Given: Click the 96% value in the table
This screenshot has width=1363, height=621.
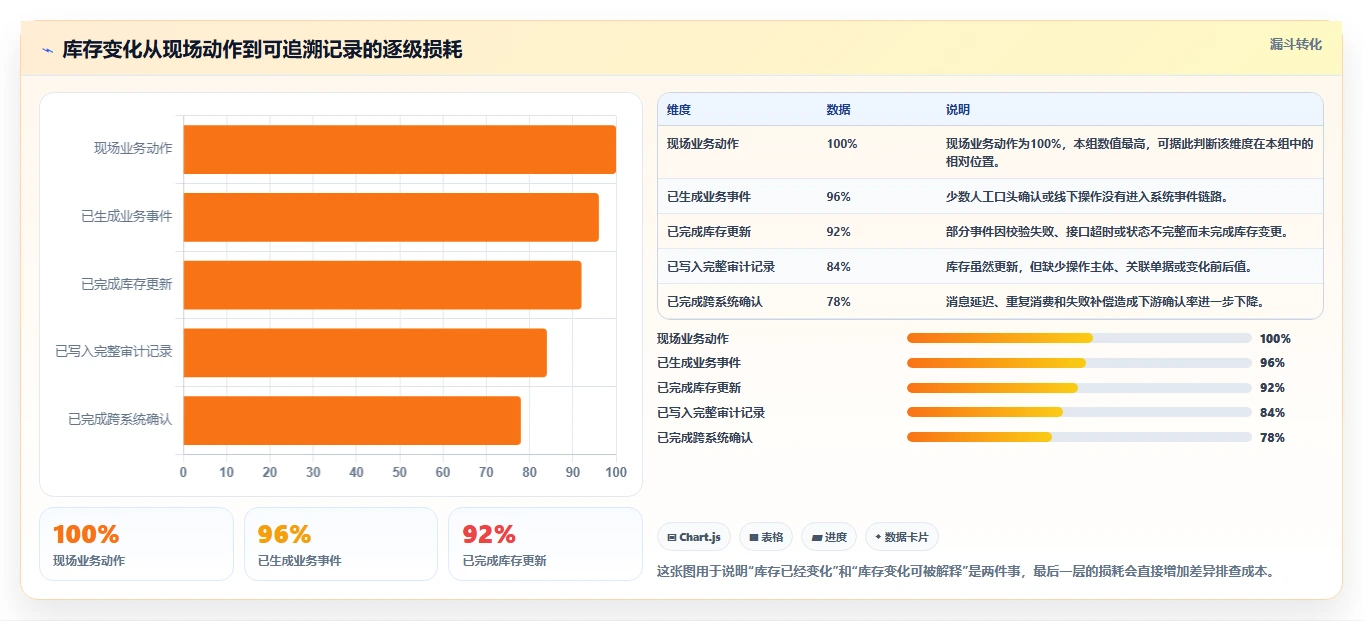Looking at the screenshot, I should (839, 197).
